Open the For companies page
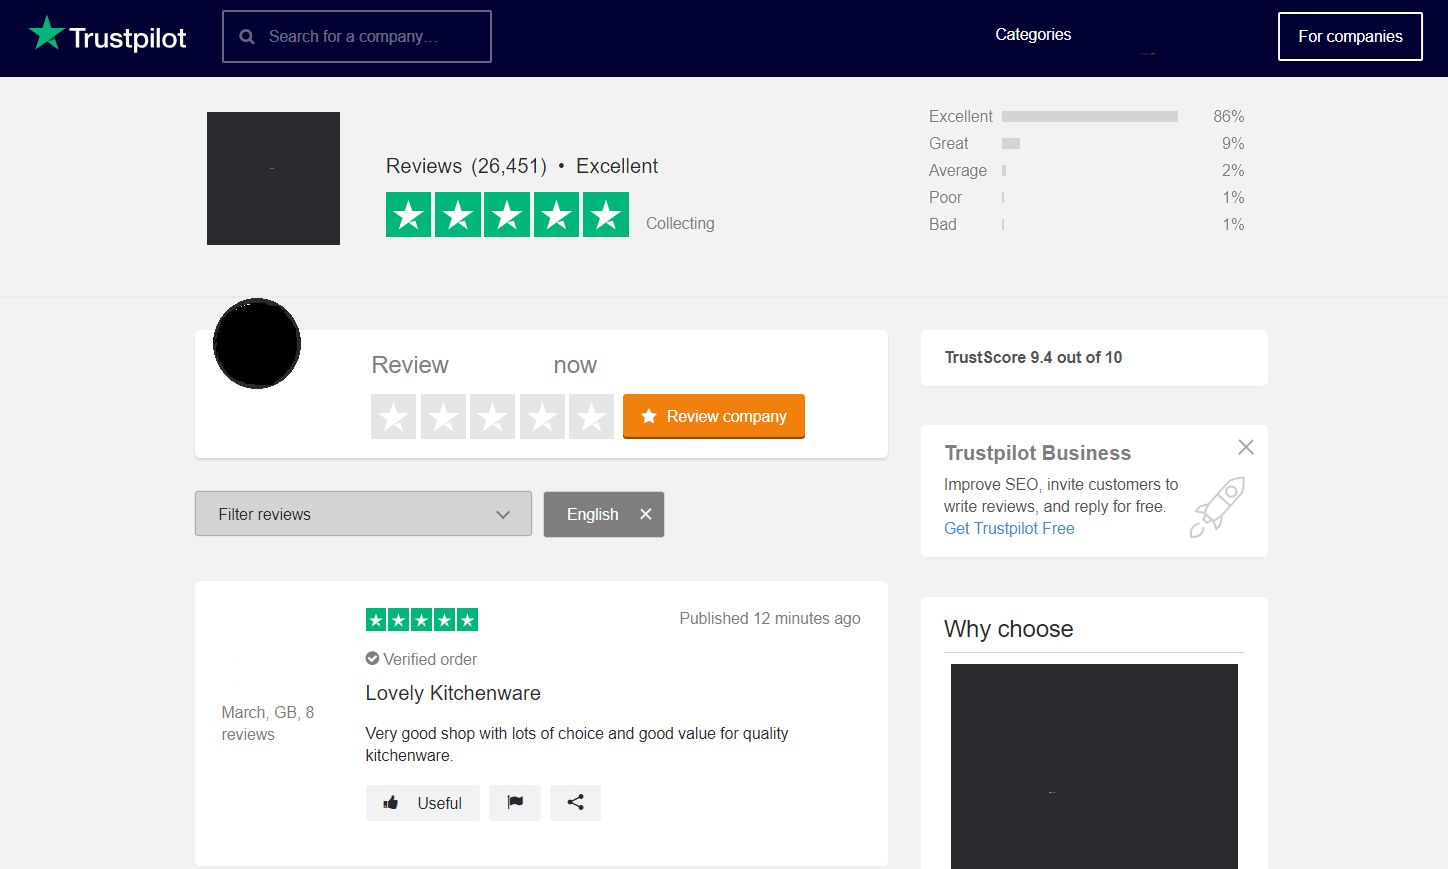This screenshot has height=869, width=1448. click(x=1350, y=37)
